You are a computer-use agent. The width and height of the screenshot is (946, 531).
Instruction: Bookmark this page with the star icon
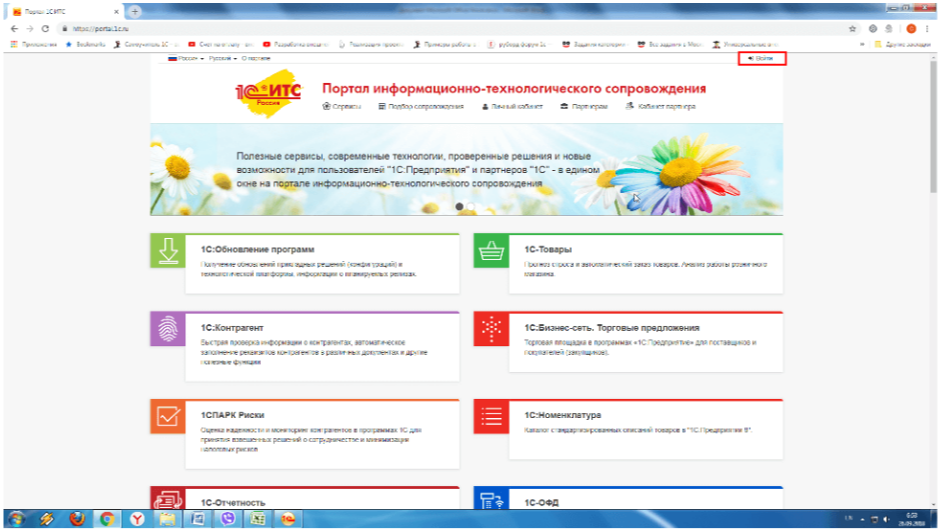pyautogui.click(x=852, y=29)
